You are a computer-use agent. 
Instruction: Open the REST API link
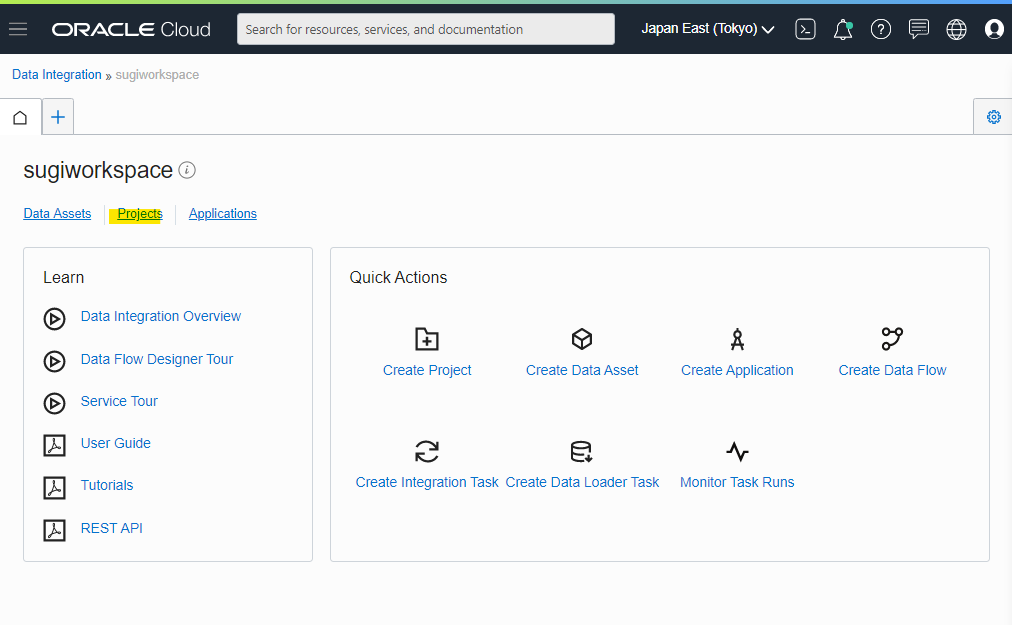click(112, 528)
